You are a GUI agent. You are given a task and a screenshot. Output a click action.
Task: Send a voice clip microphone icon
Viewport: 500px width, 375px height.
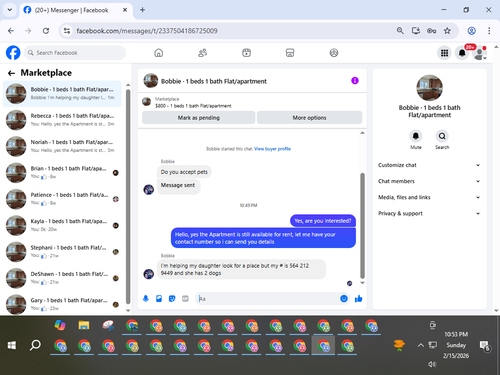click(x=146, y=299)
